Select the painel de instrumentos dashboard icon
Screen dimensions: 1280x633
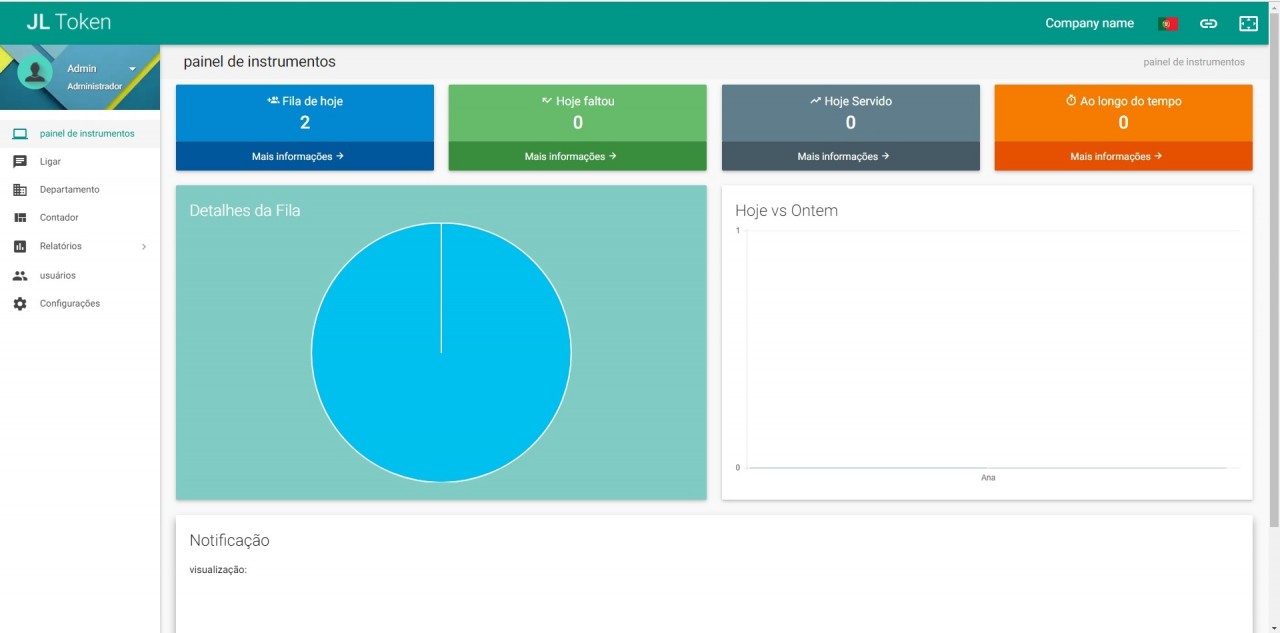(x=19, y=132)
